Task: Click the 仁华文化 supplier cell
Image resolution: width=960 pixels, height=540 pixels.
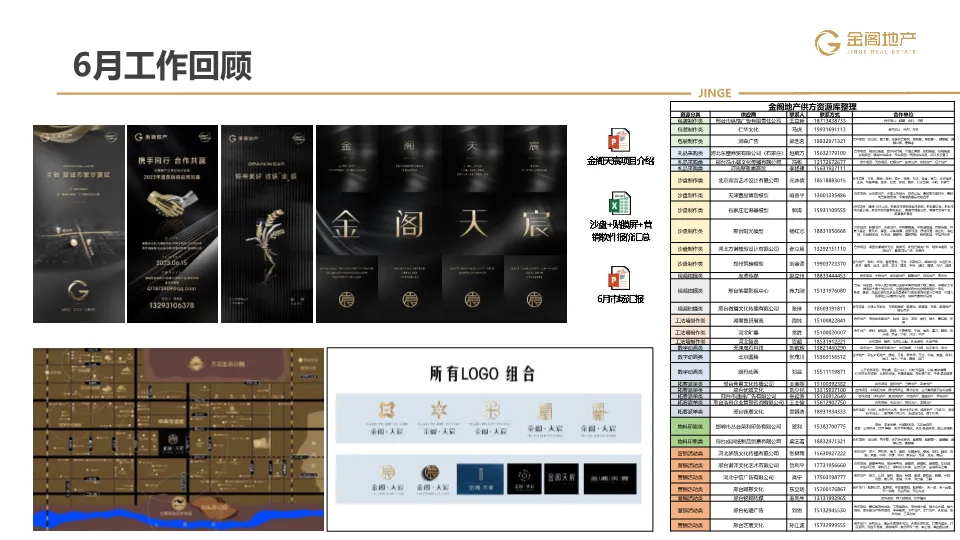Action: click(x=748, y=130)
